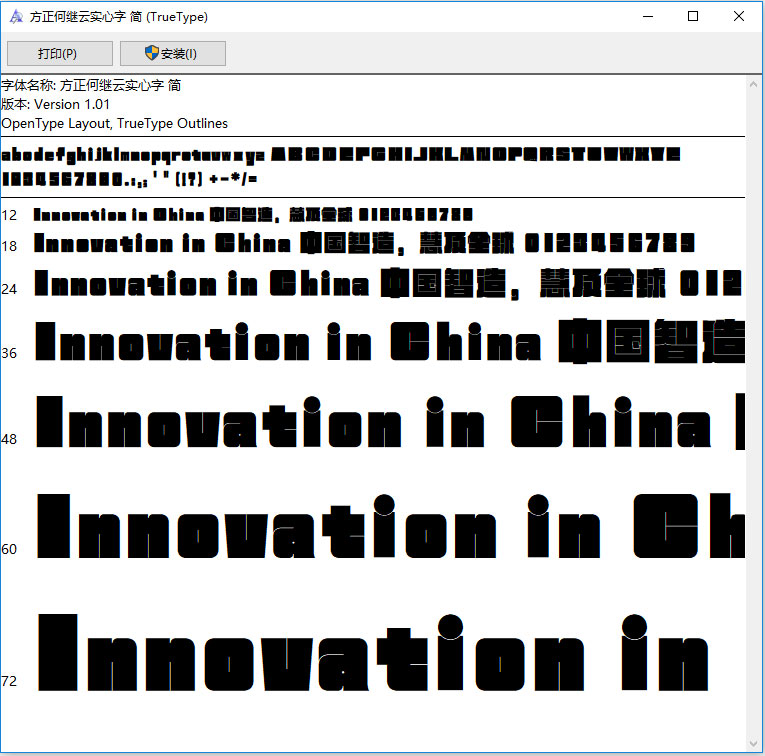Click the scroll up arrow of the scrollbar
This screenshot has width=765, height=756.
click(x=753, y=85)
